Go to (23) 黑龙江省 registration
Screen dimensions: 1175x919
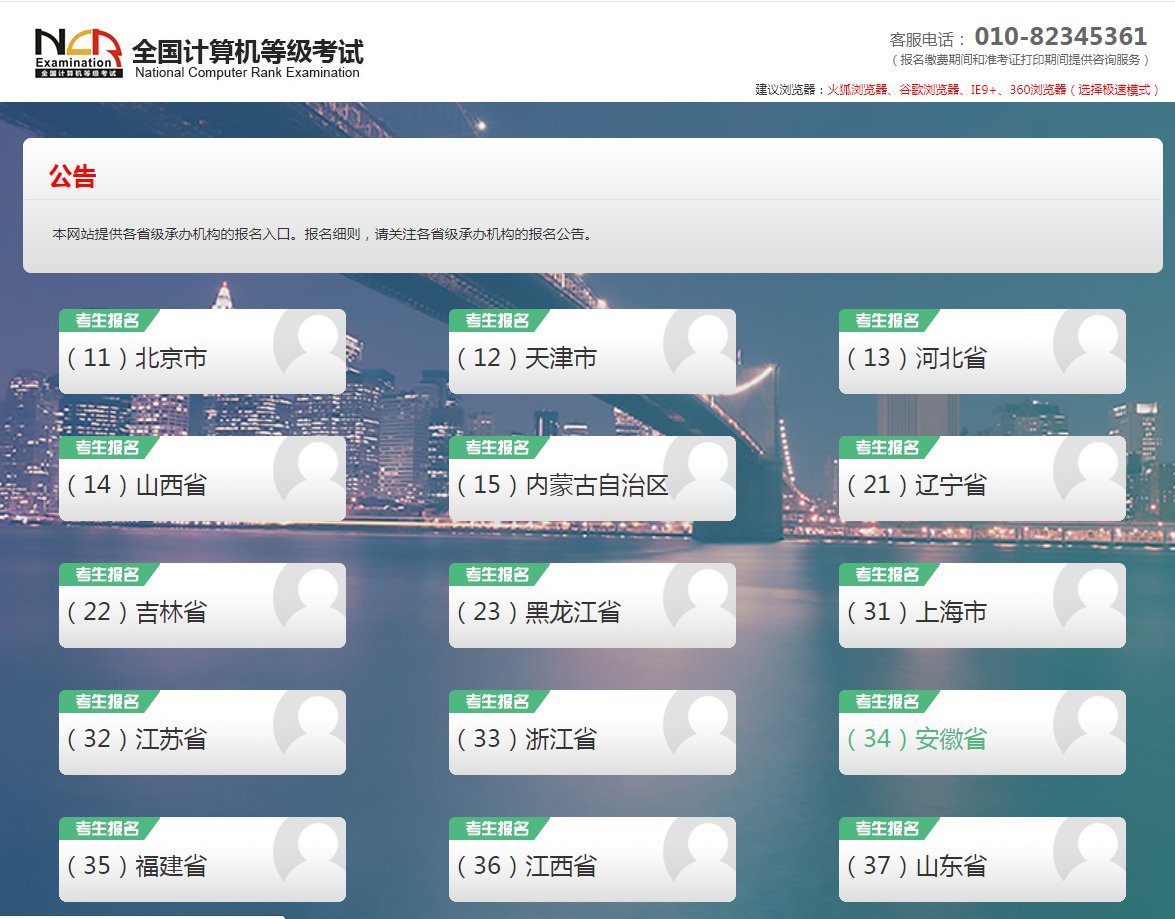[538, 612]
